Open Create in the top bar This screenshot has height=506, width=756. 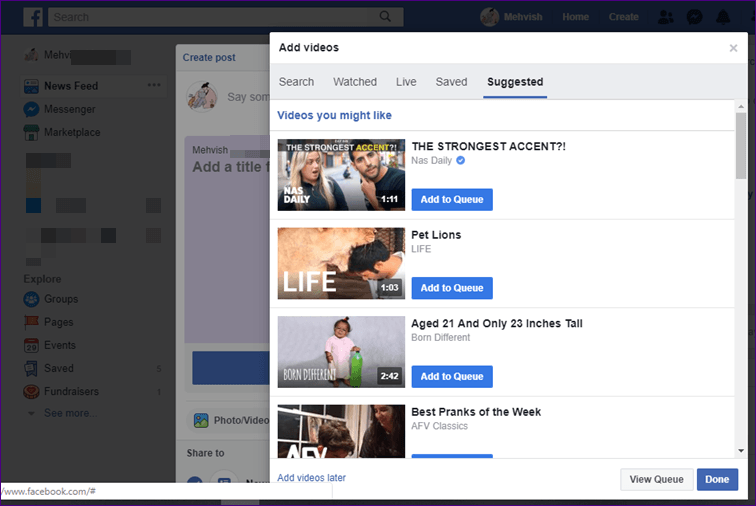click(x=623, y=17)
